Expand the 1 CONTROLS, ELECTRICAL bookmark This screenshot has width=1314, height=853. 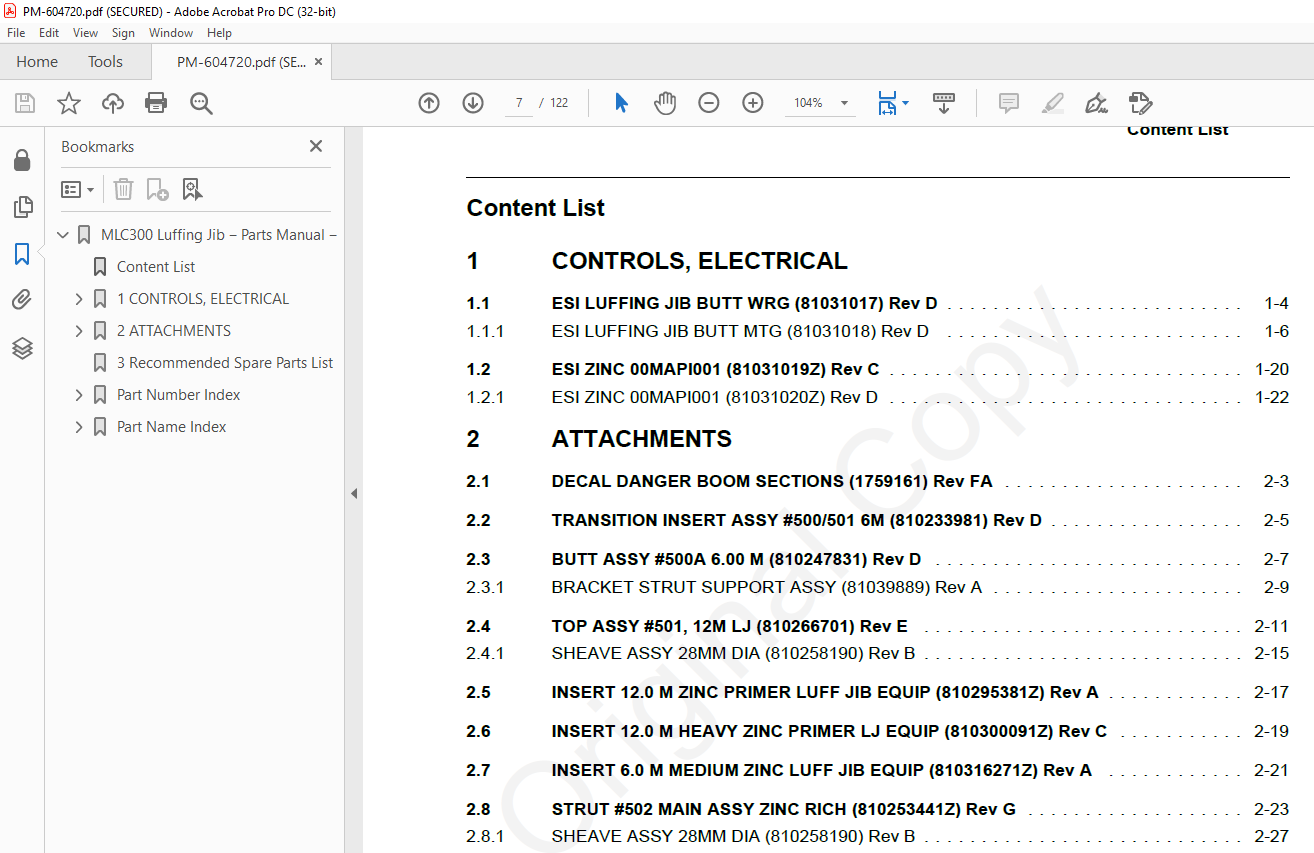(79, 299)
